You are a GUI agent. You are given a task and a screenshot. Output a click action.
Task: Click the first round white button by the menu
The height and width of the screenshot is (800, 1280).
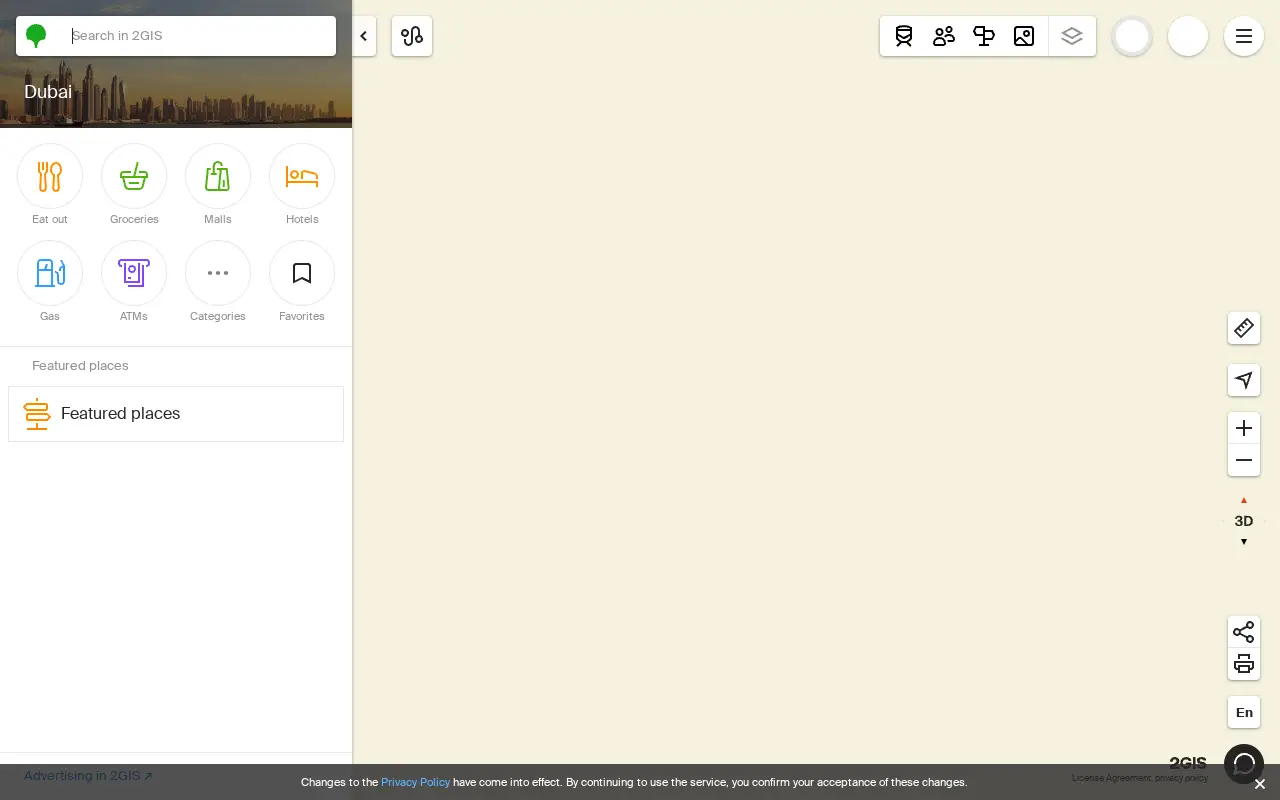click(1132, 36)
